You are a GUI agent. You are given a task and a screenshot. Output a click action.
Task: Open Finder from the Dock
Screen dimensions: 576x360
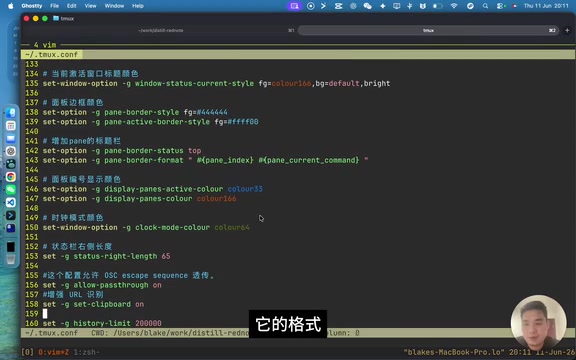click(11, 112)
